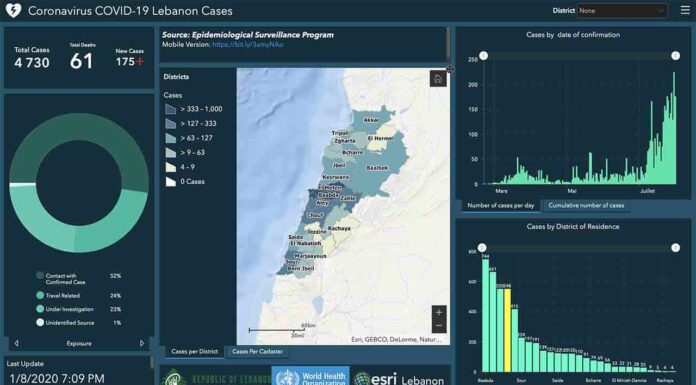Click the yellow highlighted district bar

[507, 330]
